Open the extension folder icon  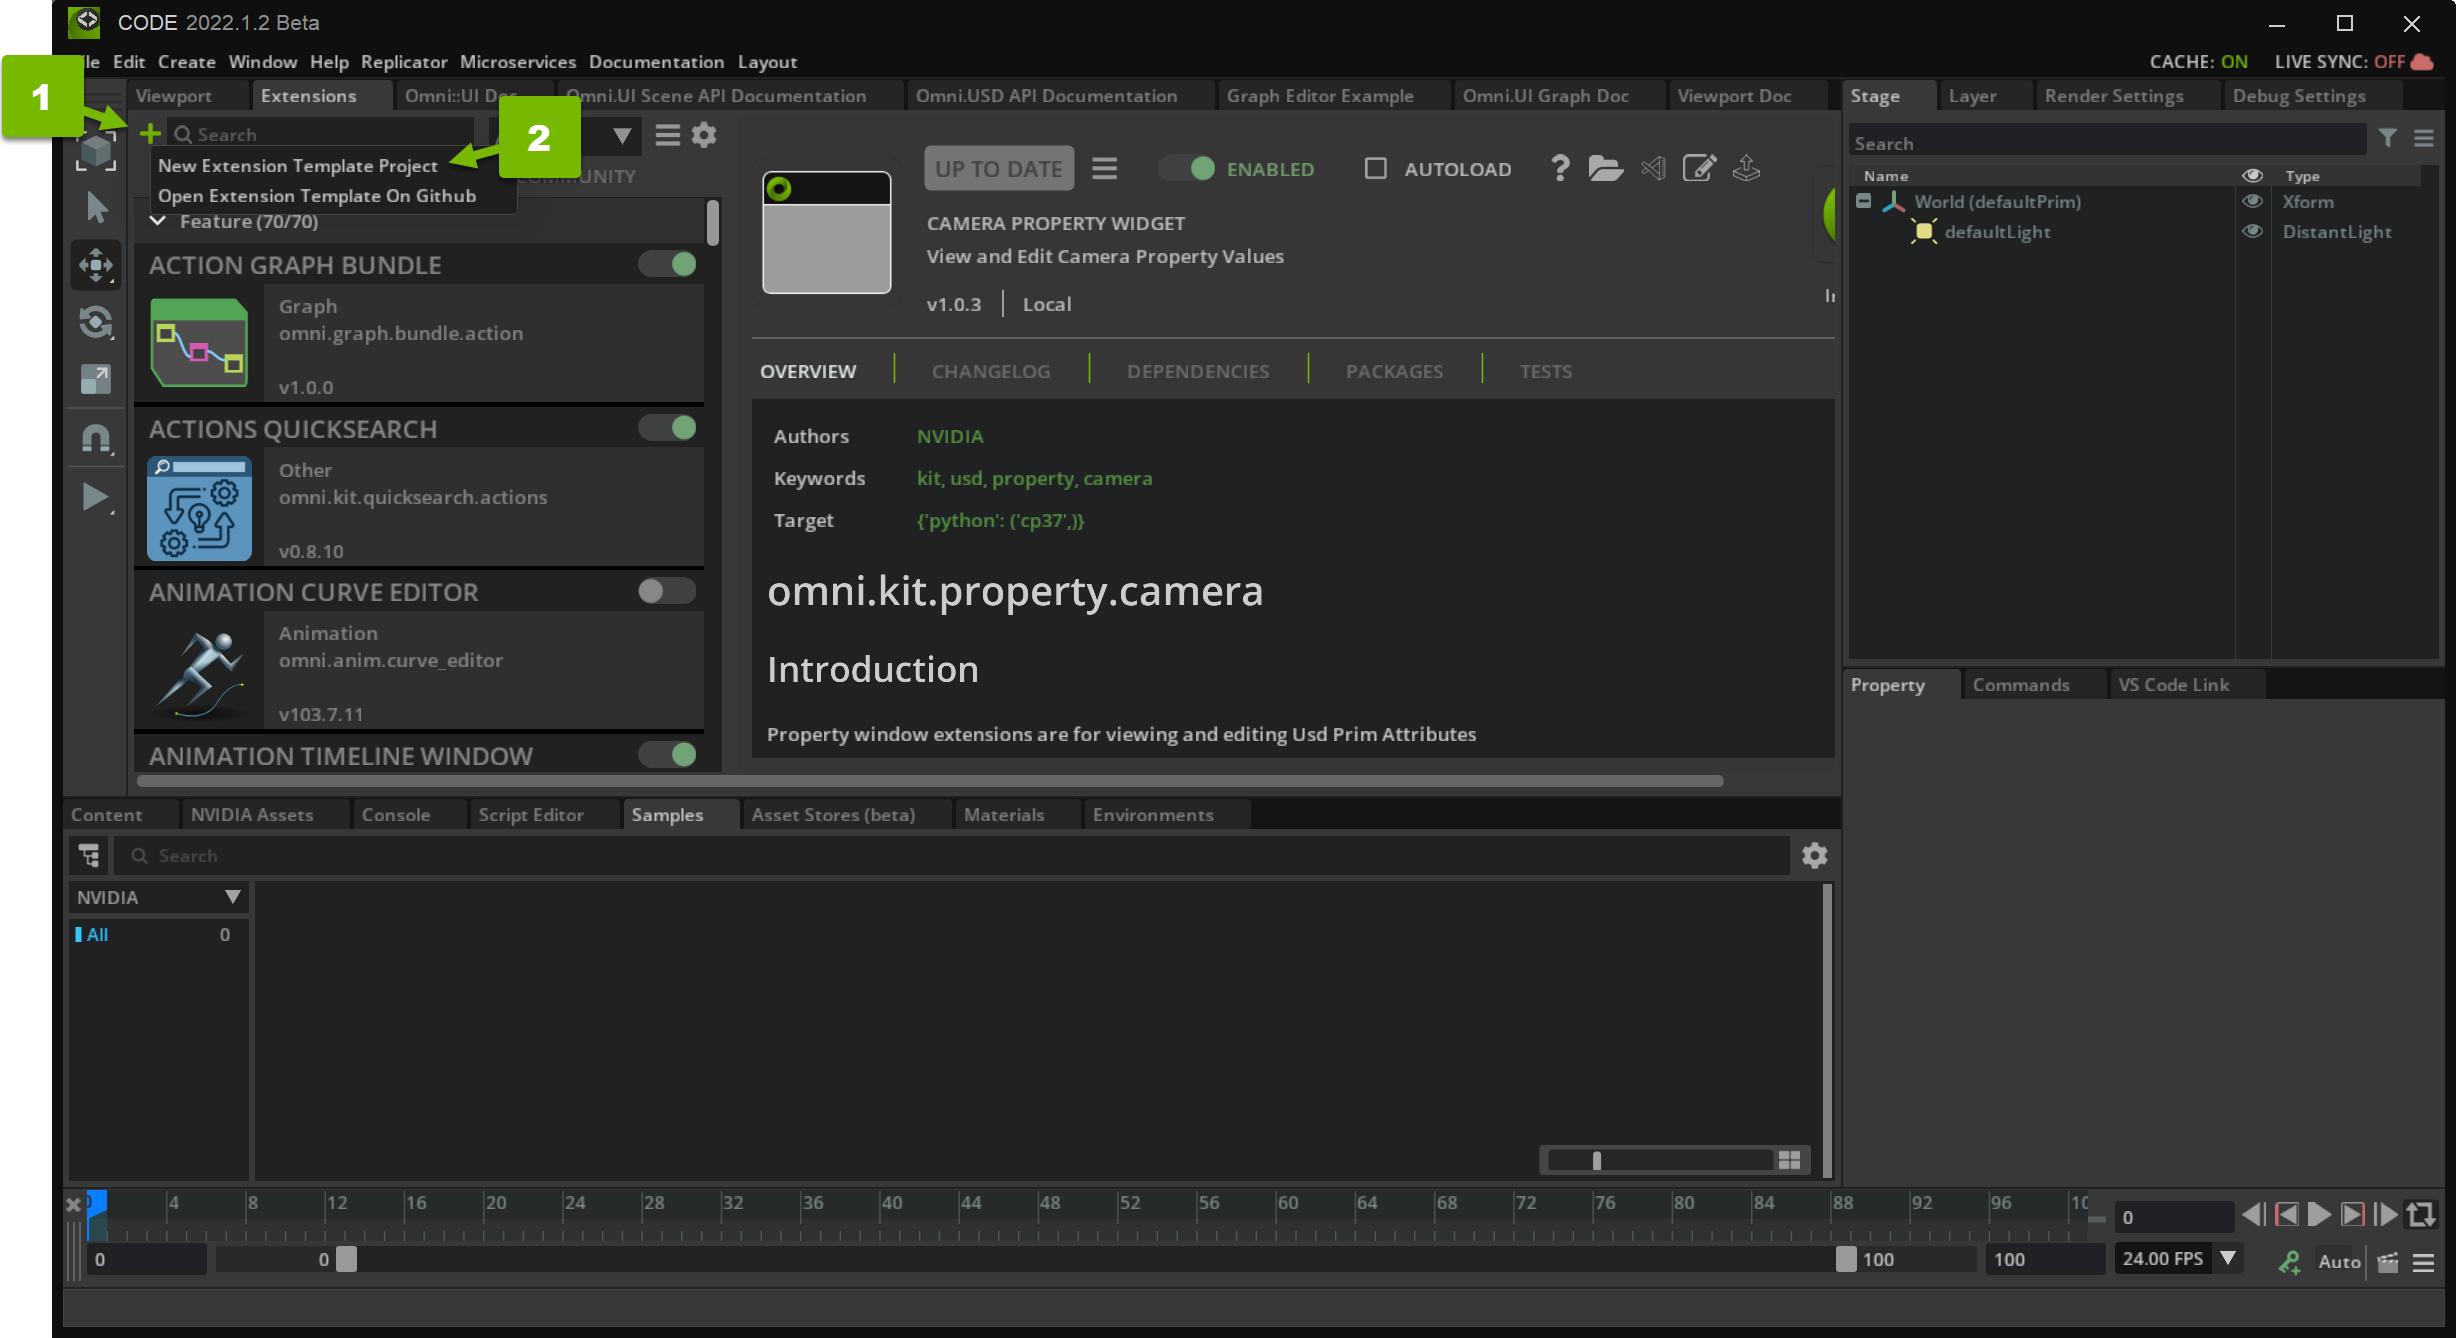(1605, 168)
